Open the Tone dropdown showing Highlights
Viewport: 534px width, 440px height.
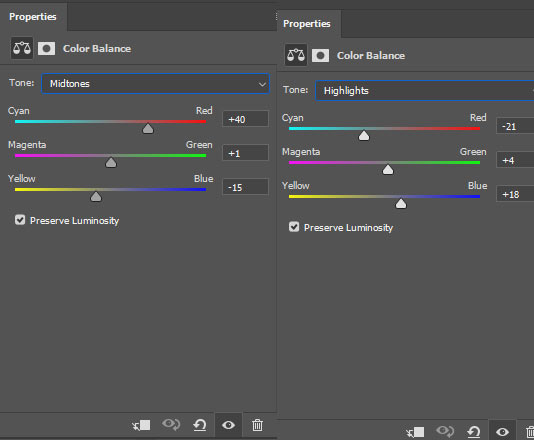(x=424, y=90)
